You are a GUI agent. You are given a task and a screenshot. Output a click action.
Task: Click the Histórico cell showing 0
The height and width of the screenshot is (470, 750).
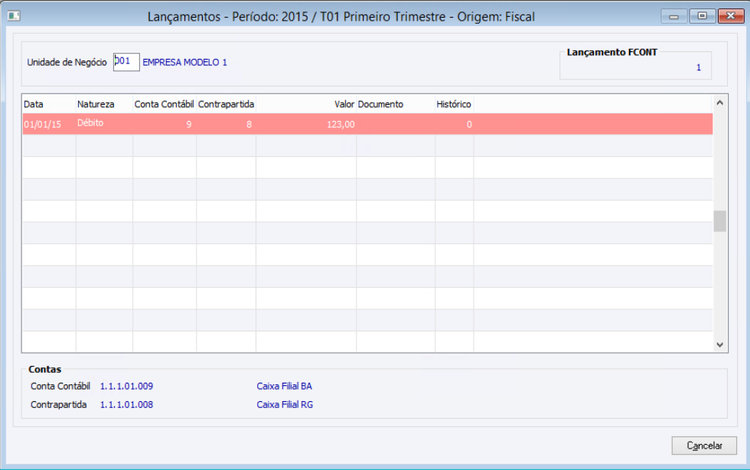tap(454, 124)
